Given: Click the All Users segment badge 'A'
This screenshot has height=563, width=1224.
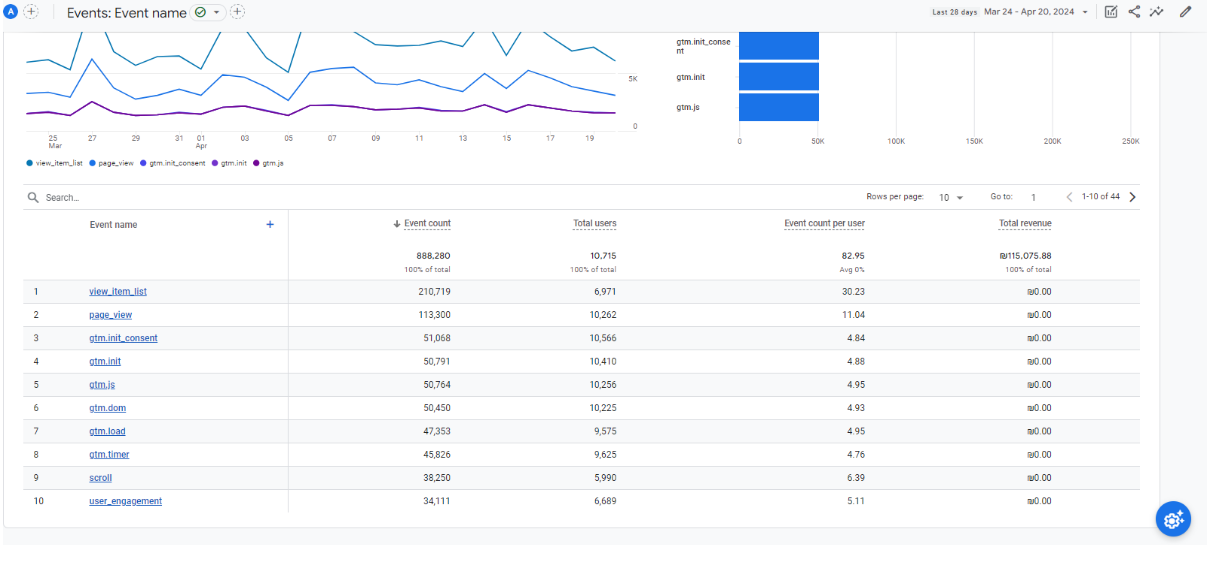Looking at the screenshot, I should point(11,12).
